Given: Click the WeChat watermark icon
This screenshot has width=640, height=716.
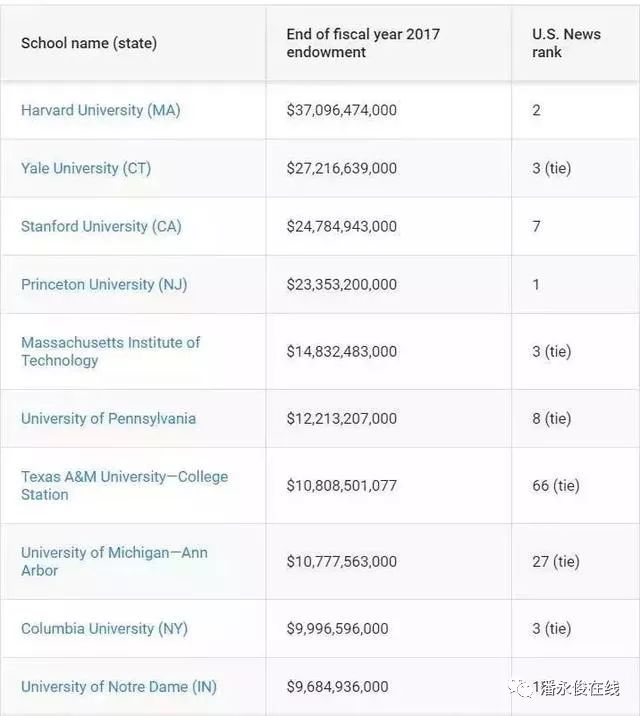Looking at the screenshot, I should point(520,687).
